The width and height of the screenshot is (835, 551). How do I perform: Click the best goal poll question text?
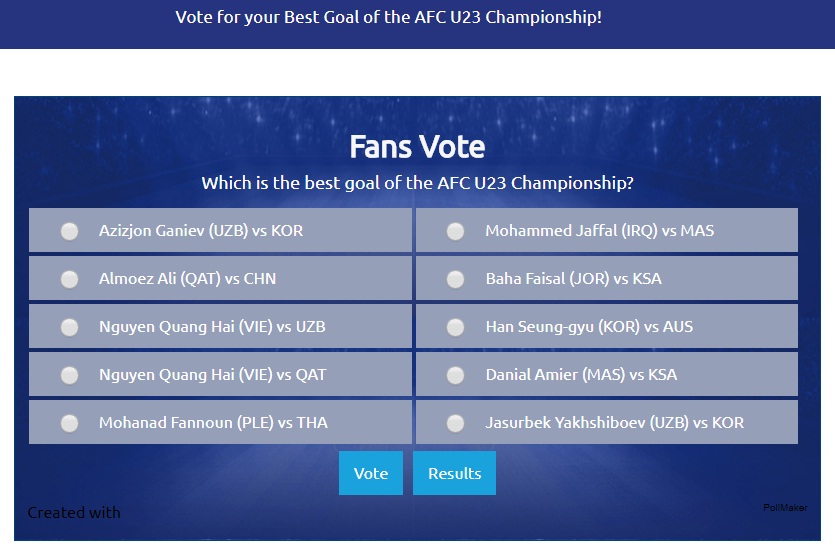[417, 183]
